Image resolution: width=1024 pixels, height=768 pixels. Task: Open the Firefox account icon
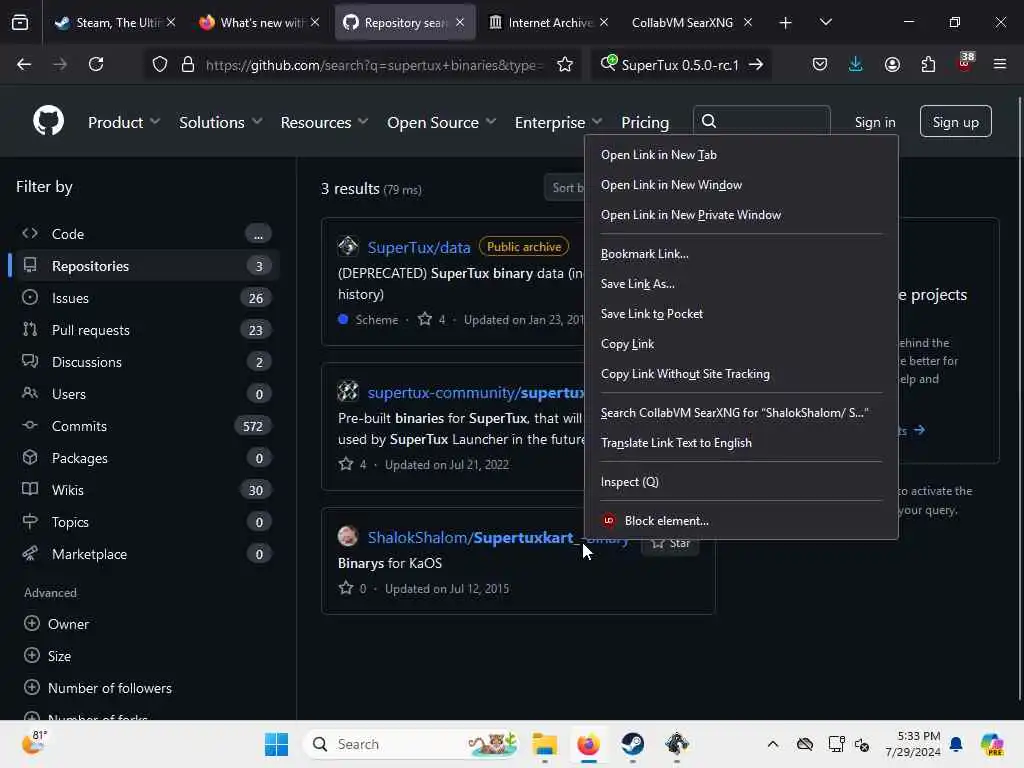(x=892, y=64)
